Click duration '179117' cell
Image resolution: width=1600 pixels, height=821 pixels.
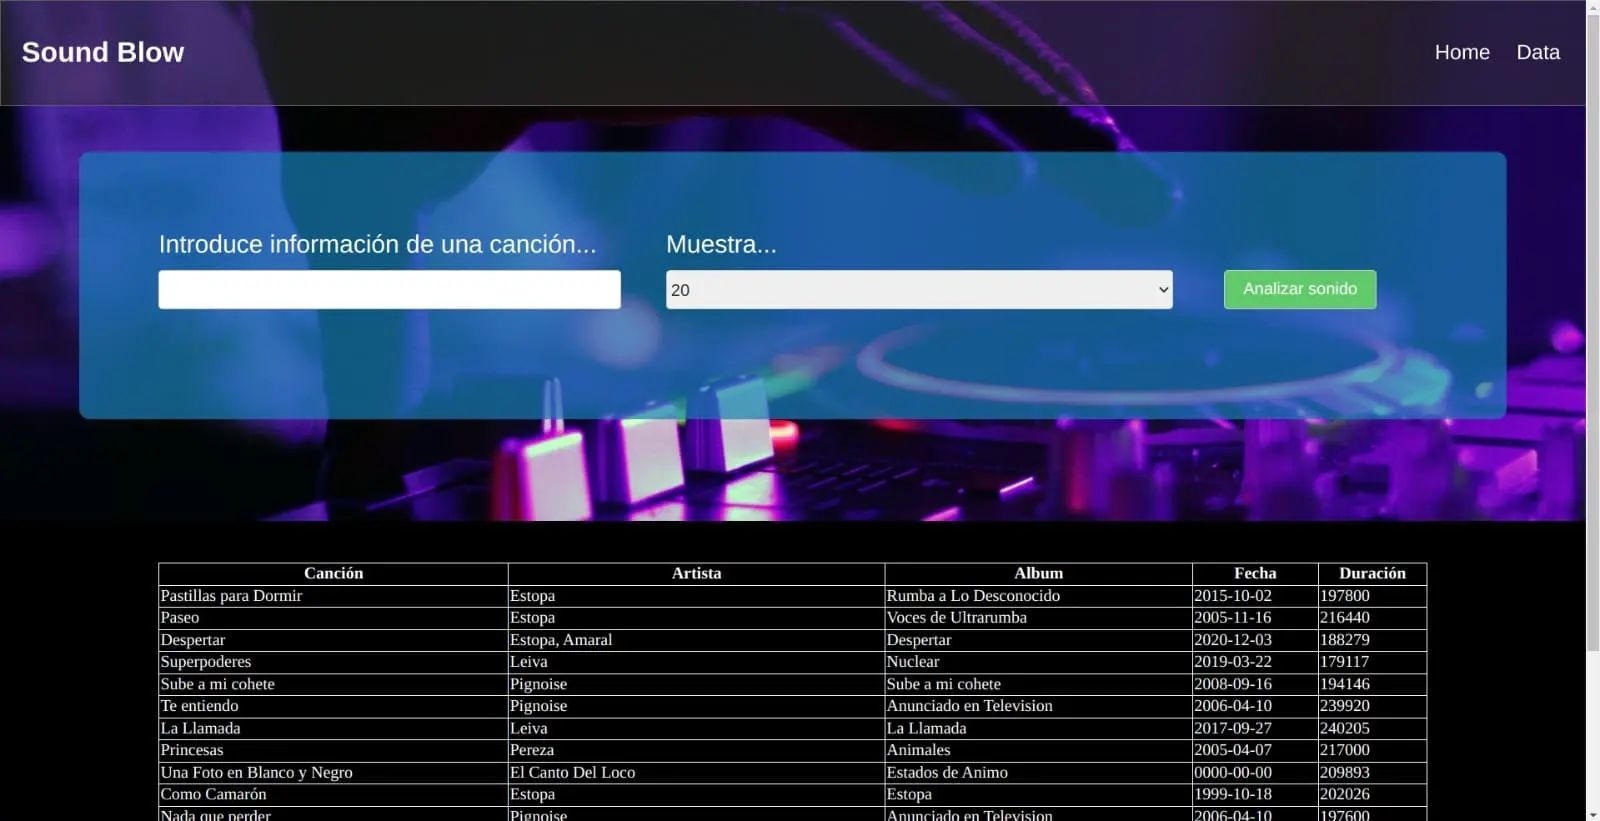pos(1372,662)
